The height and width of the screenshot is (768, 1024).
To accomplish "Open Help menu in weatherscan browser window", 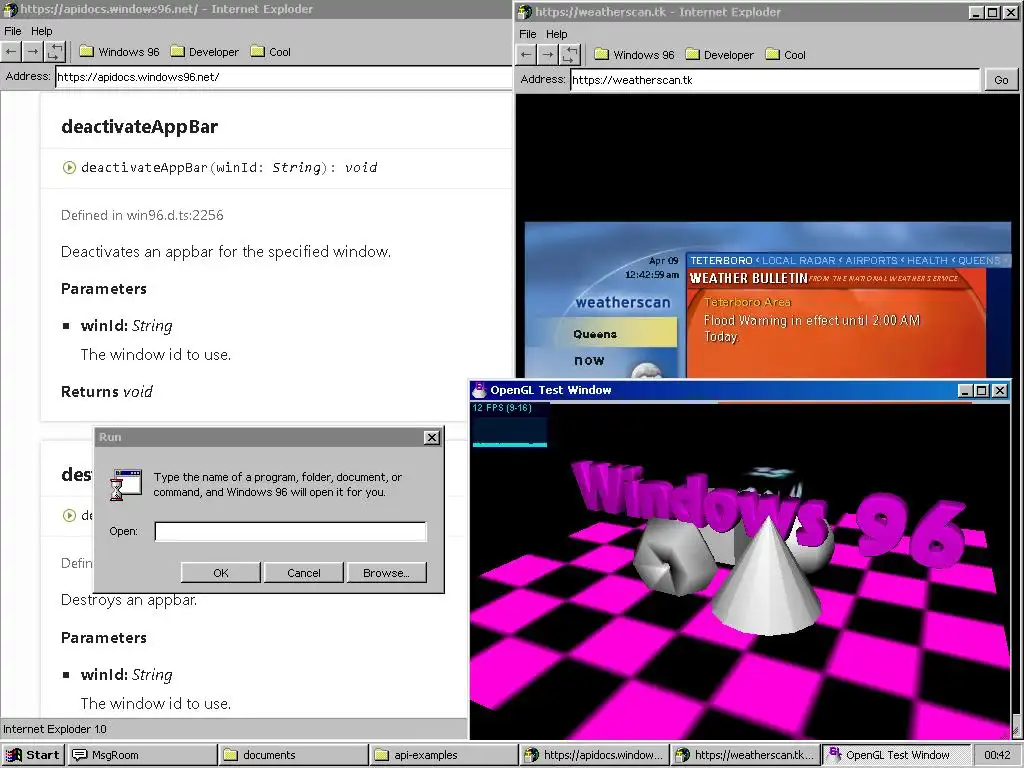I will coord(557,34).
